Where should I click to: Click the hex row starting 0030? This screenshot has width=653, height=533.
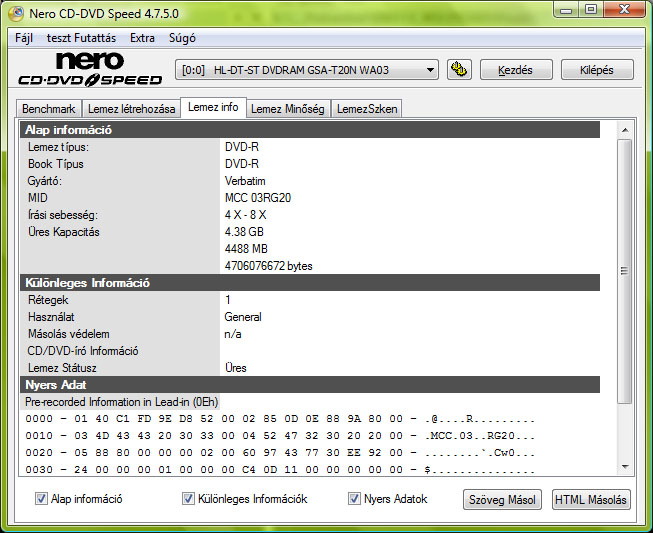[280, 470]
